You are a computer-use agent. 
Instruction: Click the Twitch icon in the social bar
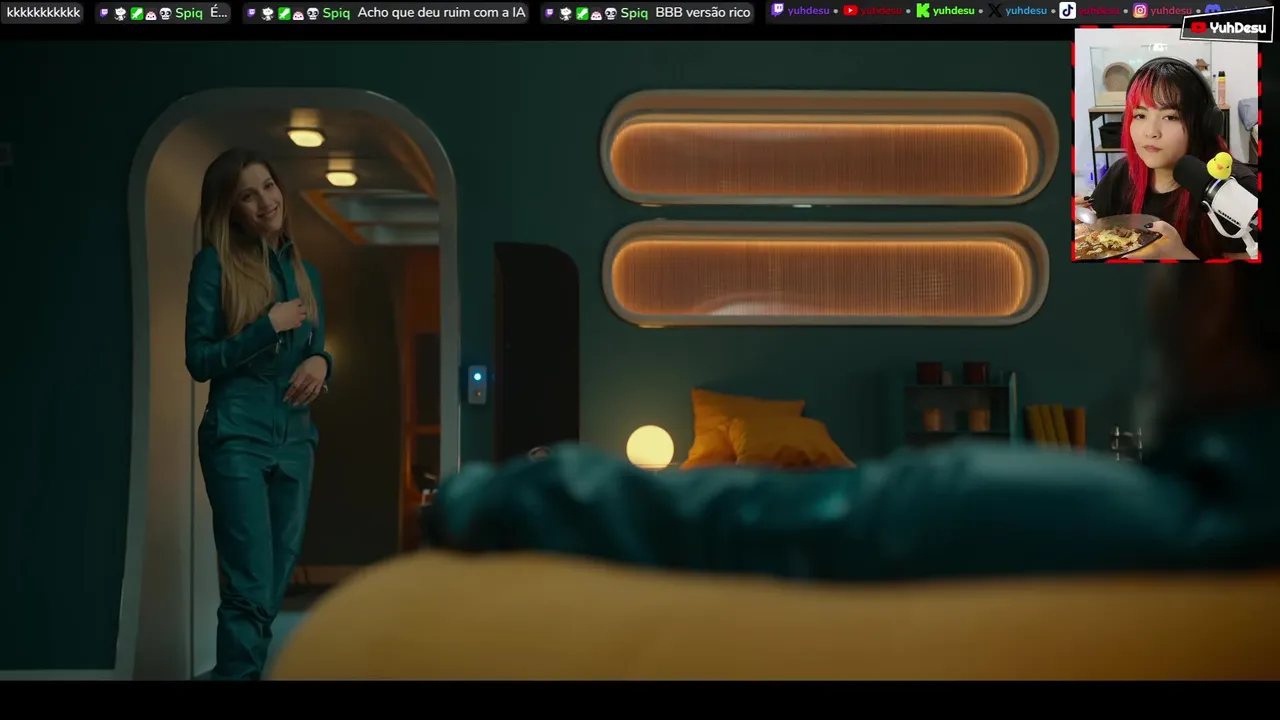coord(778,11)
